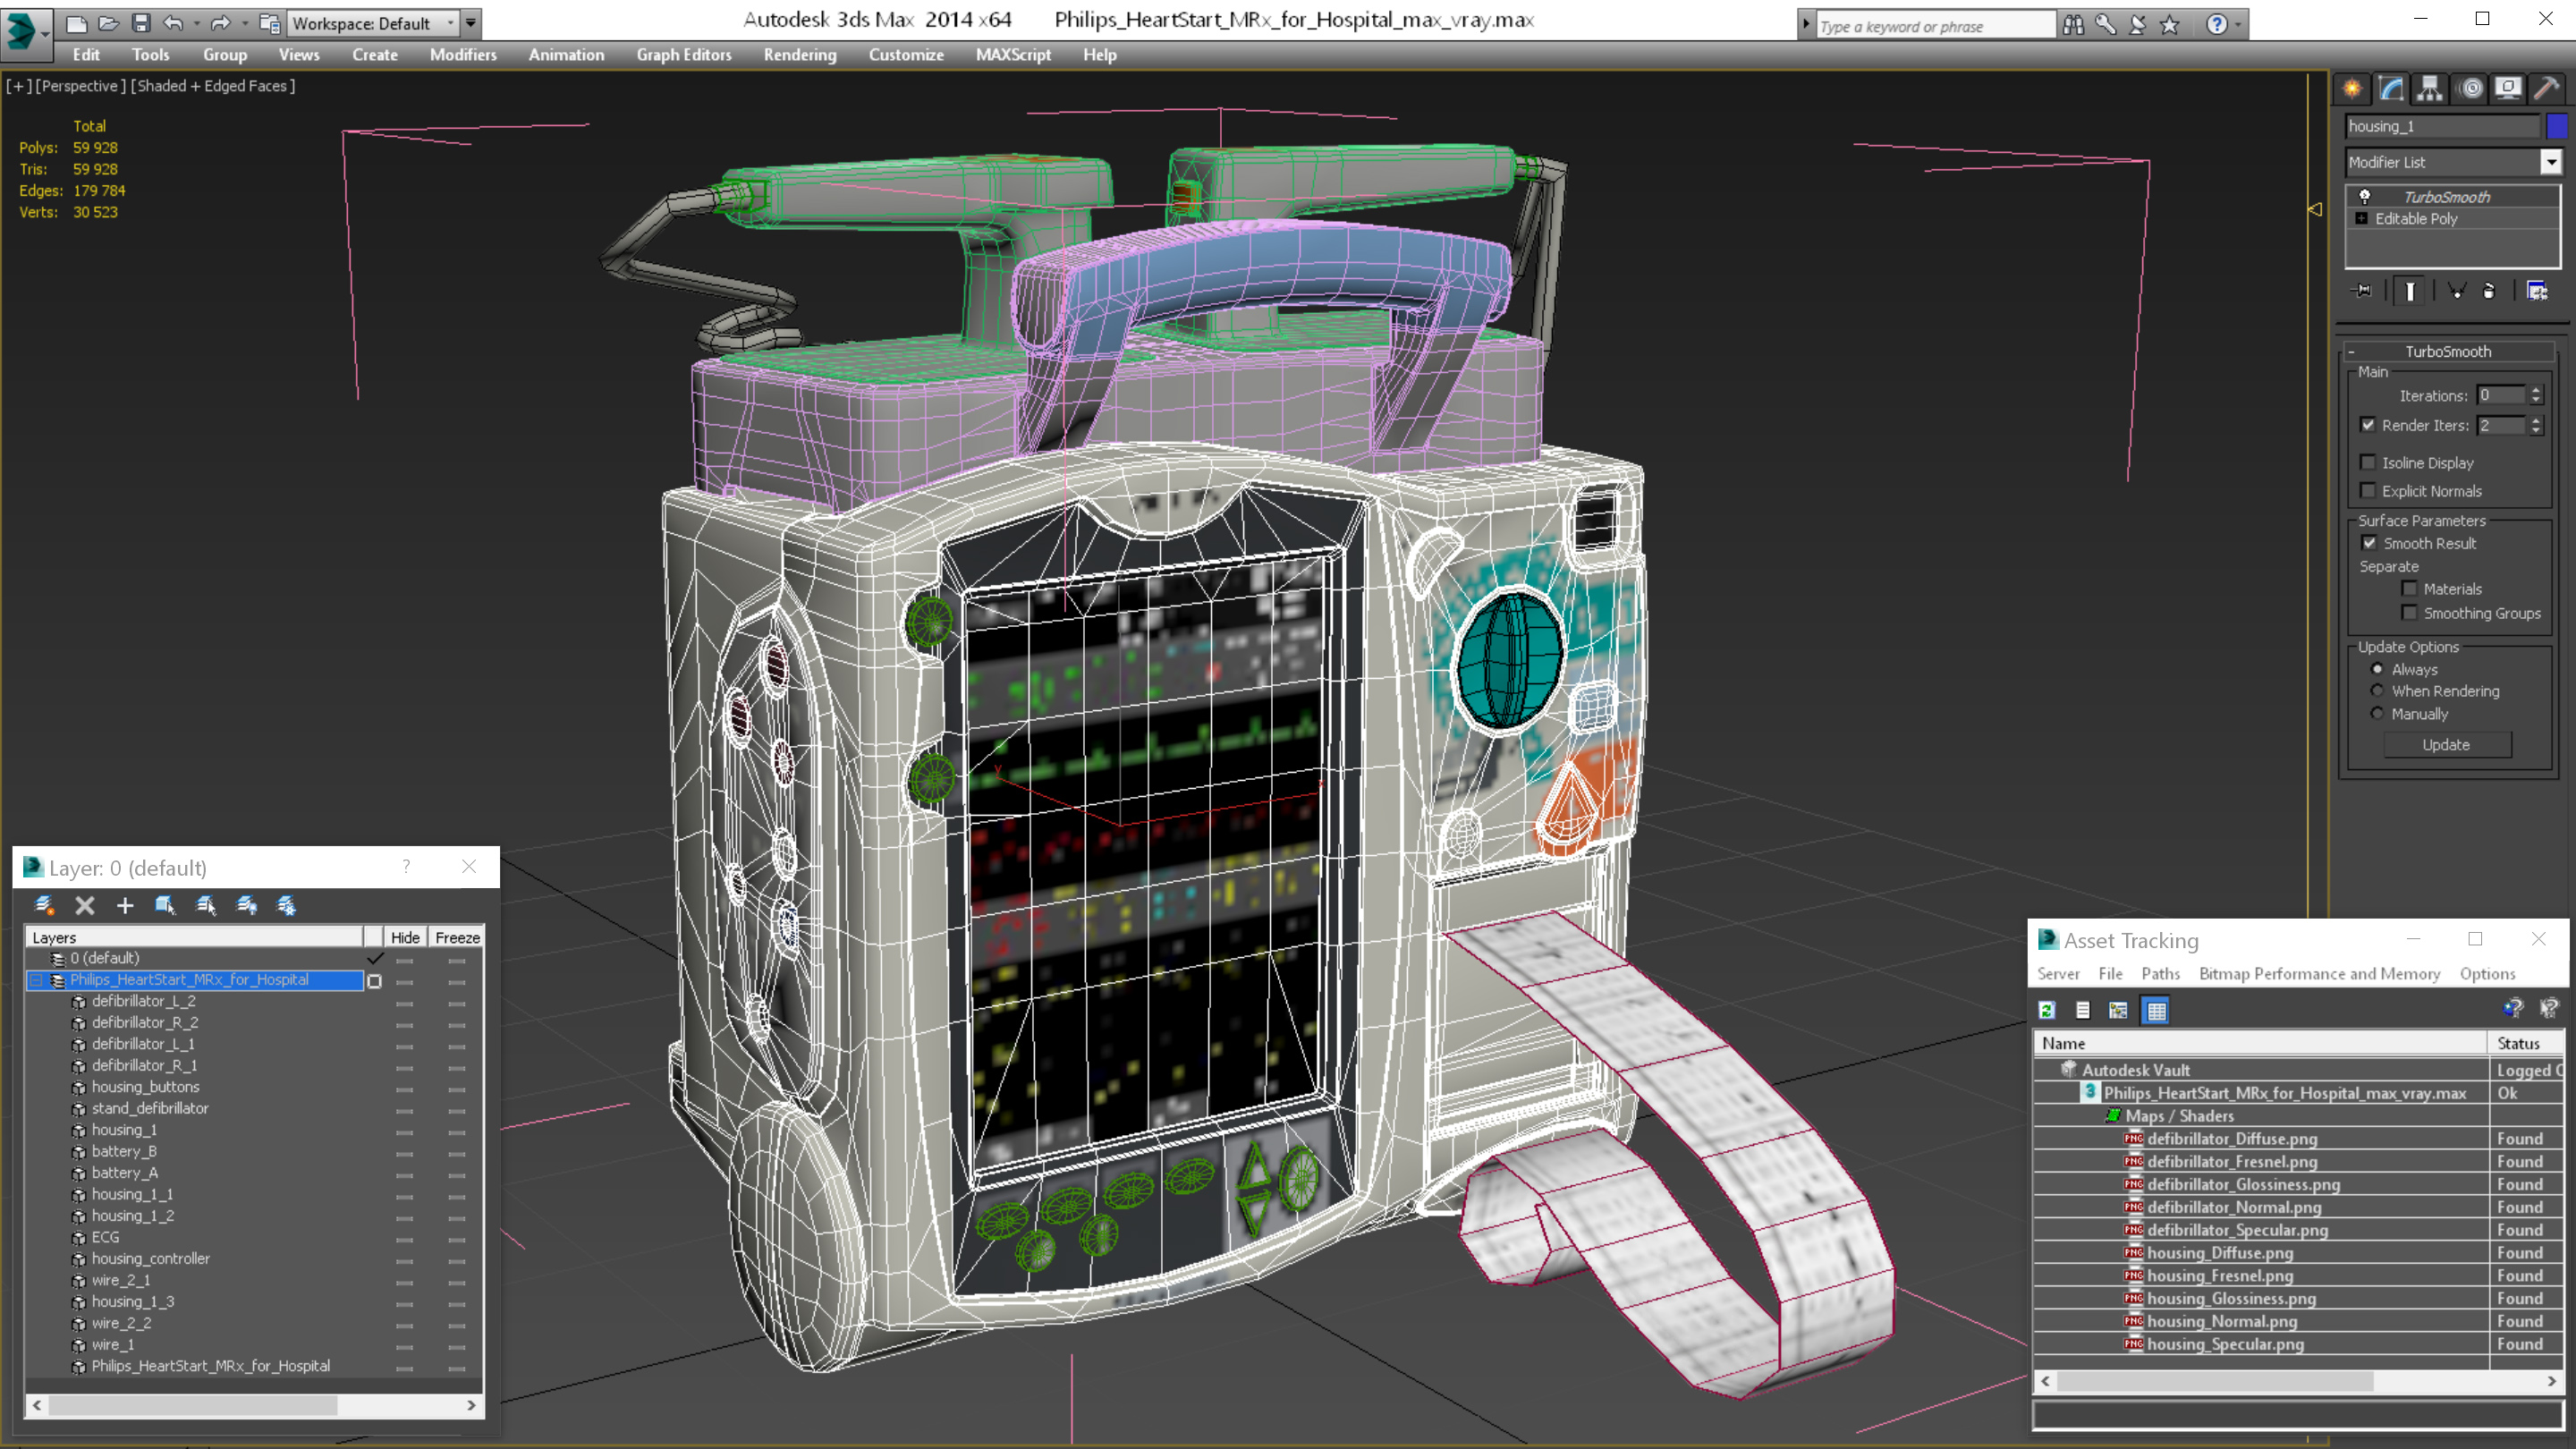Click Freeze/Unfreeze All Layers icon
2576x1449 pixels.
click(x=286, y=905)
